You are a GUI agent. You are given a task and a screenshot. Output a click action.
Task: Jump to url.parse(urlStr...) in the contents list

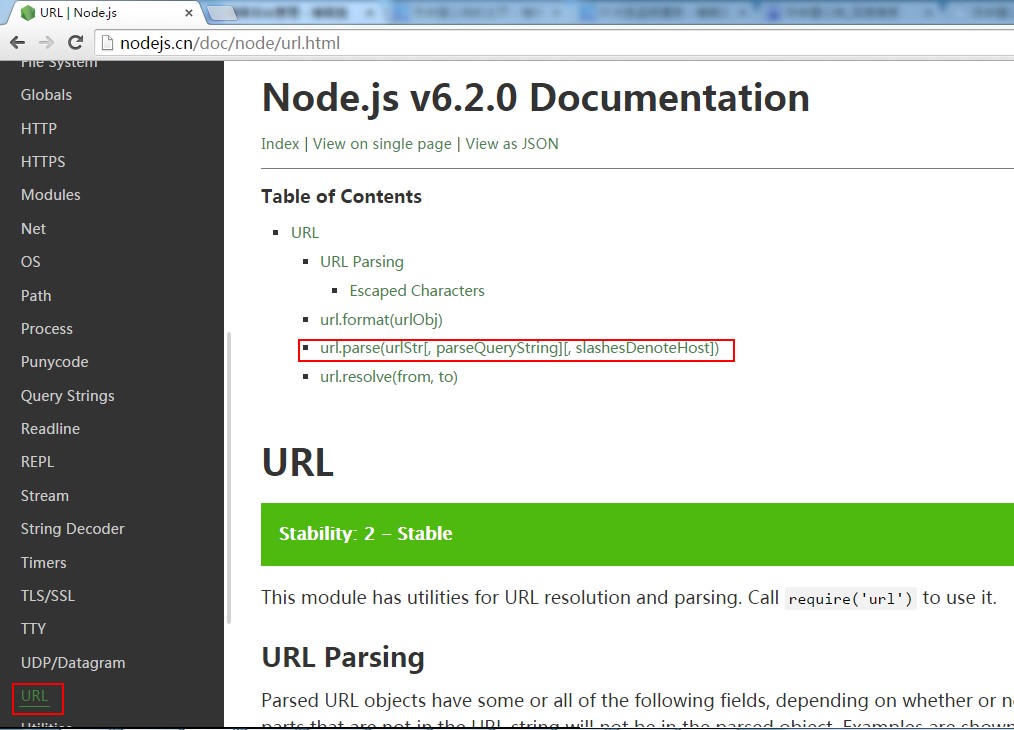point(519,349)
